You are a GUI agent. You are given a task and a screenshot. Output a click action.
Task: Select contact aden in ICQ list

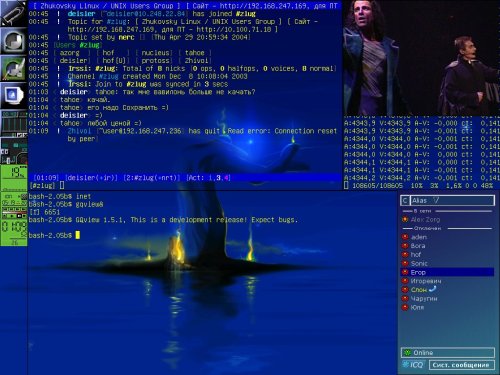(x=419, y=237)
